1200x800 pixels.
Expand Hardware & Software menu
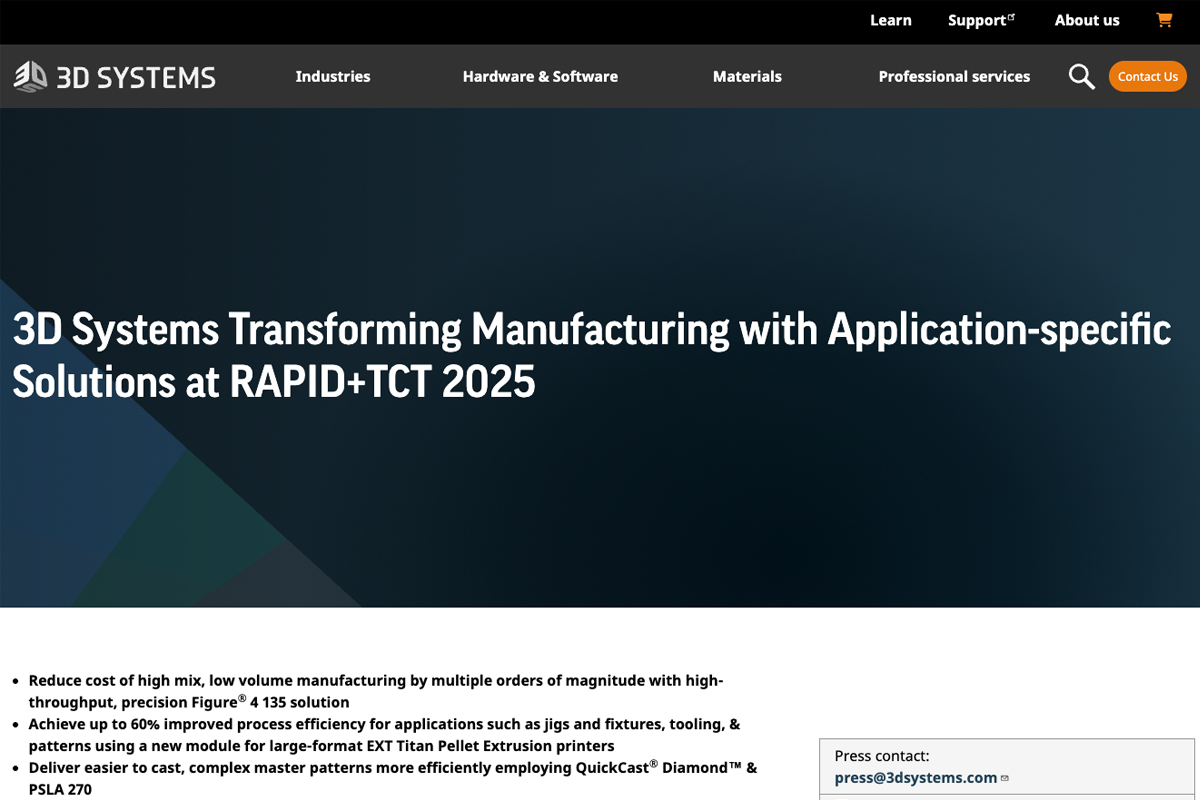point(540,76)
